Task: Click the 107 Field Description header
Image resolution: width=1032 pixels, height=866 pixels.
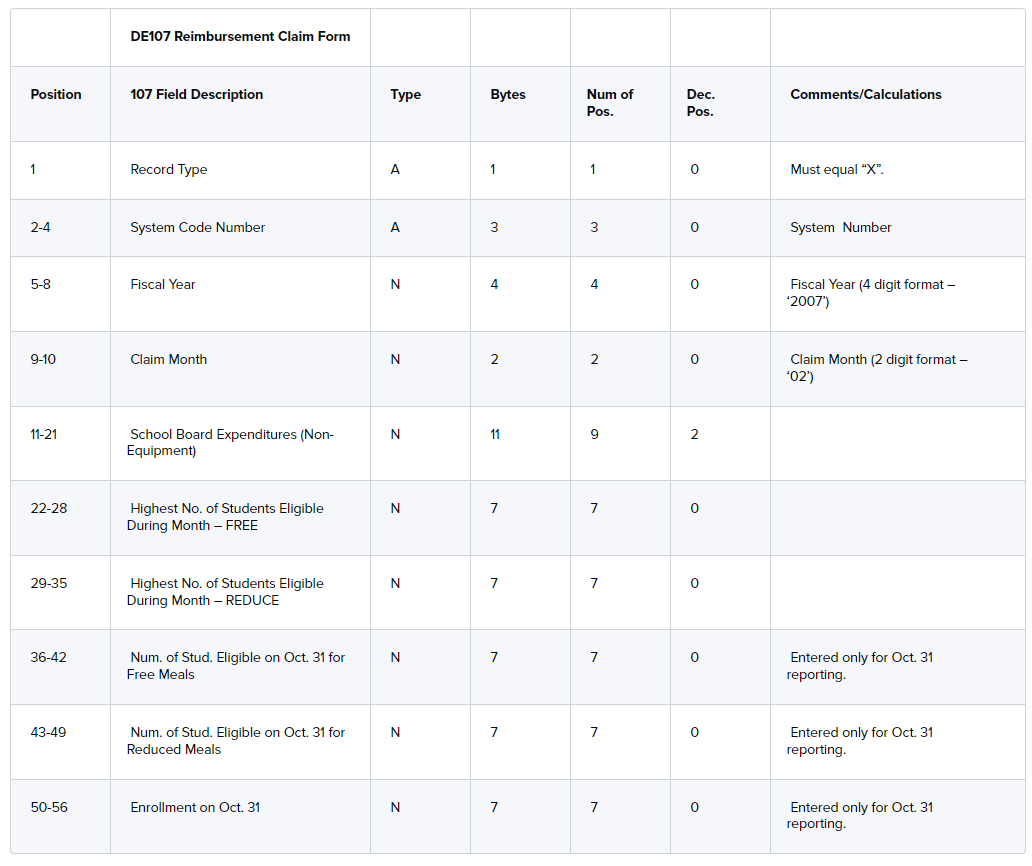Action: (197, 95)
